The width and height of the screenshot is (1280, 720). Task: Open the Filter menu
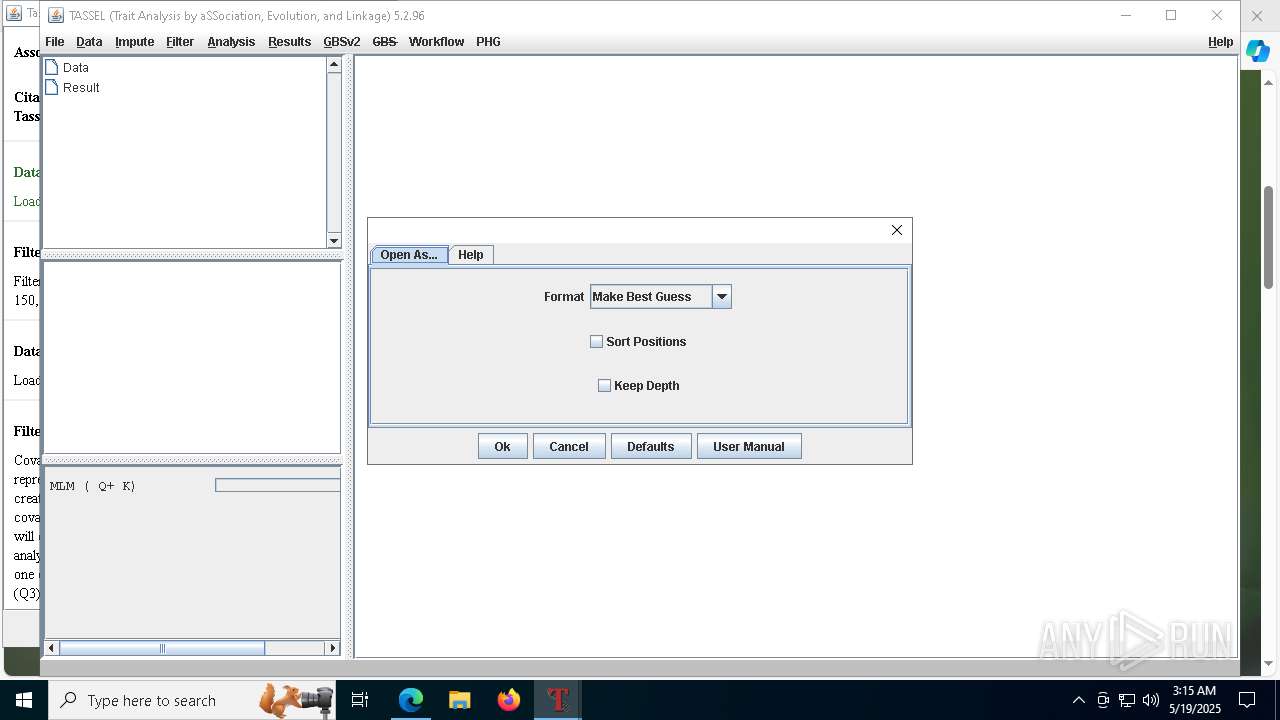coord(180,41)
